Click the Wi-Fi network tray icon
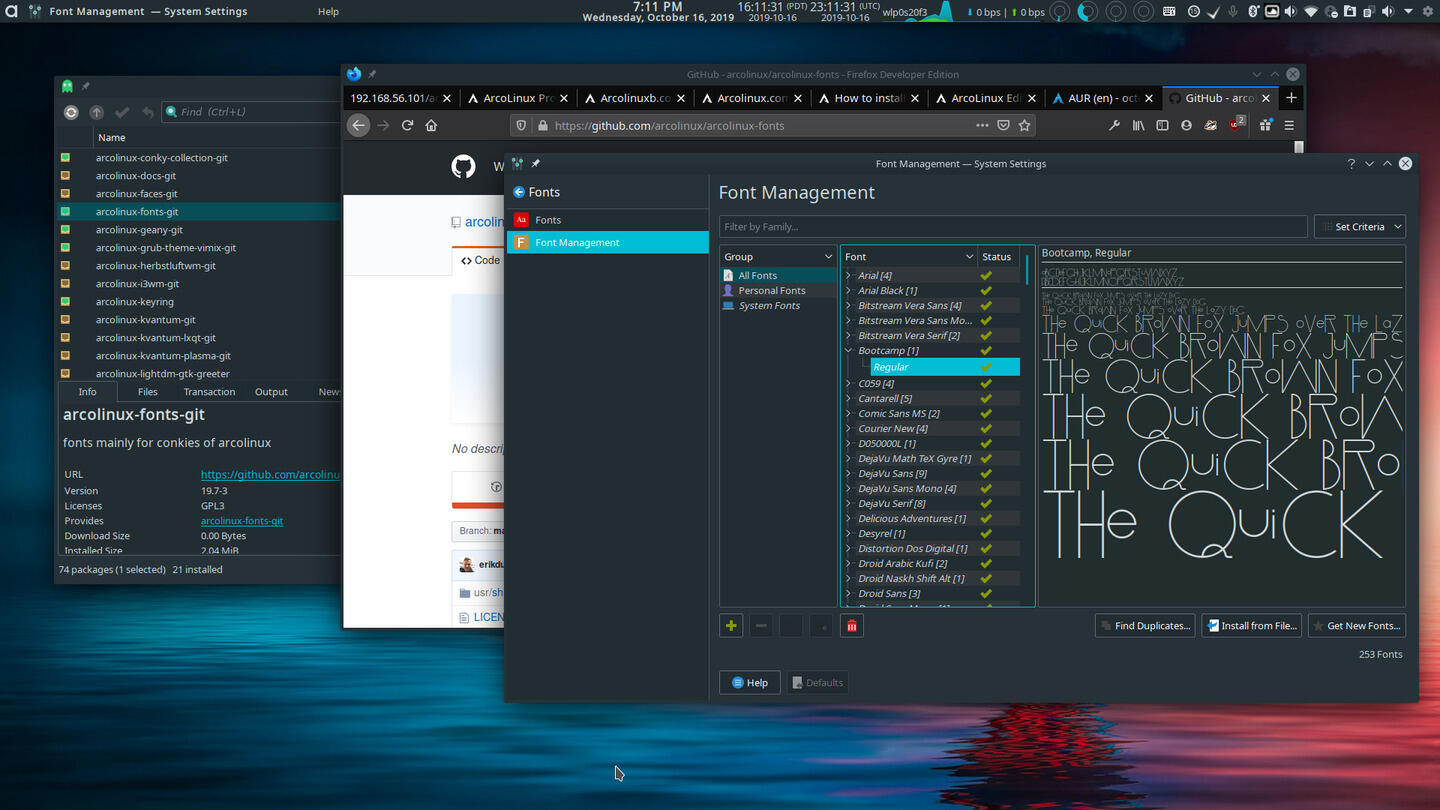 [1311, 12]
